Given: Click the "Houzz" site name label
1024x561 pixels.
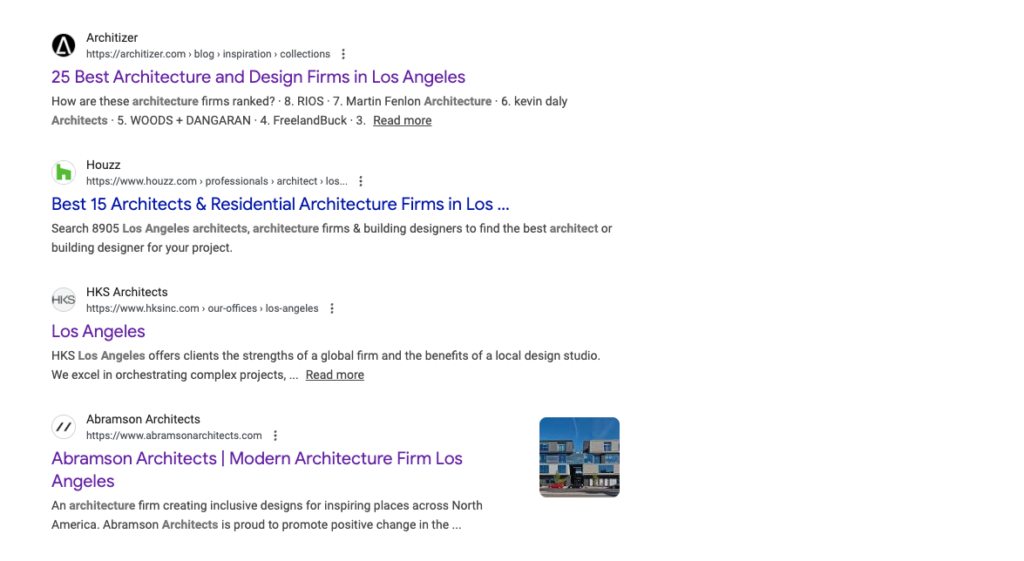Looking at the screenshot, I should 103,165.
